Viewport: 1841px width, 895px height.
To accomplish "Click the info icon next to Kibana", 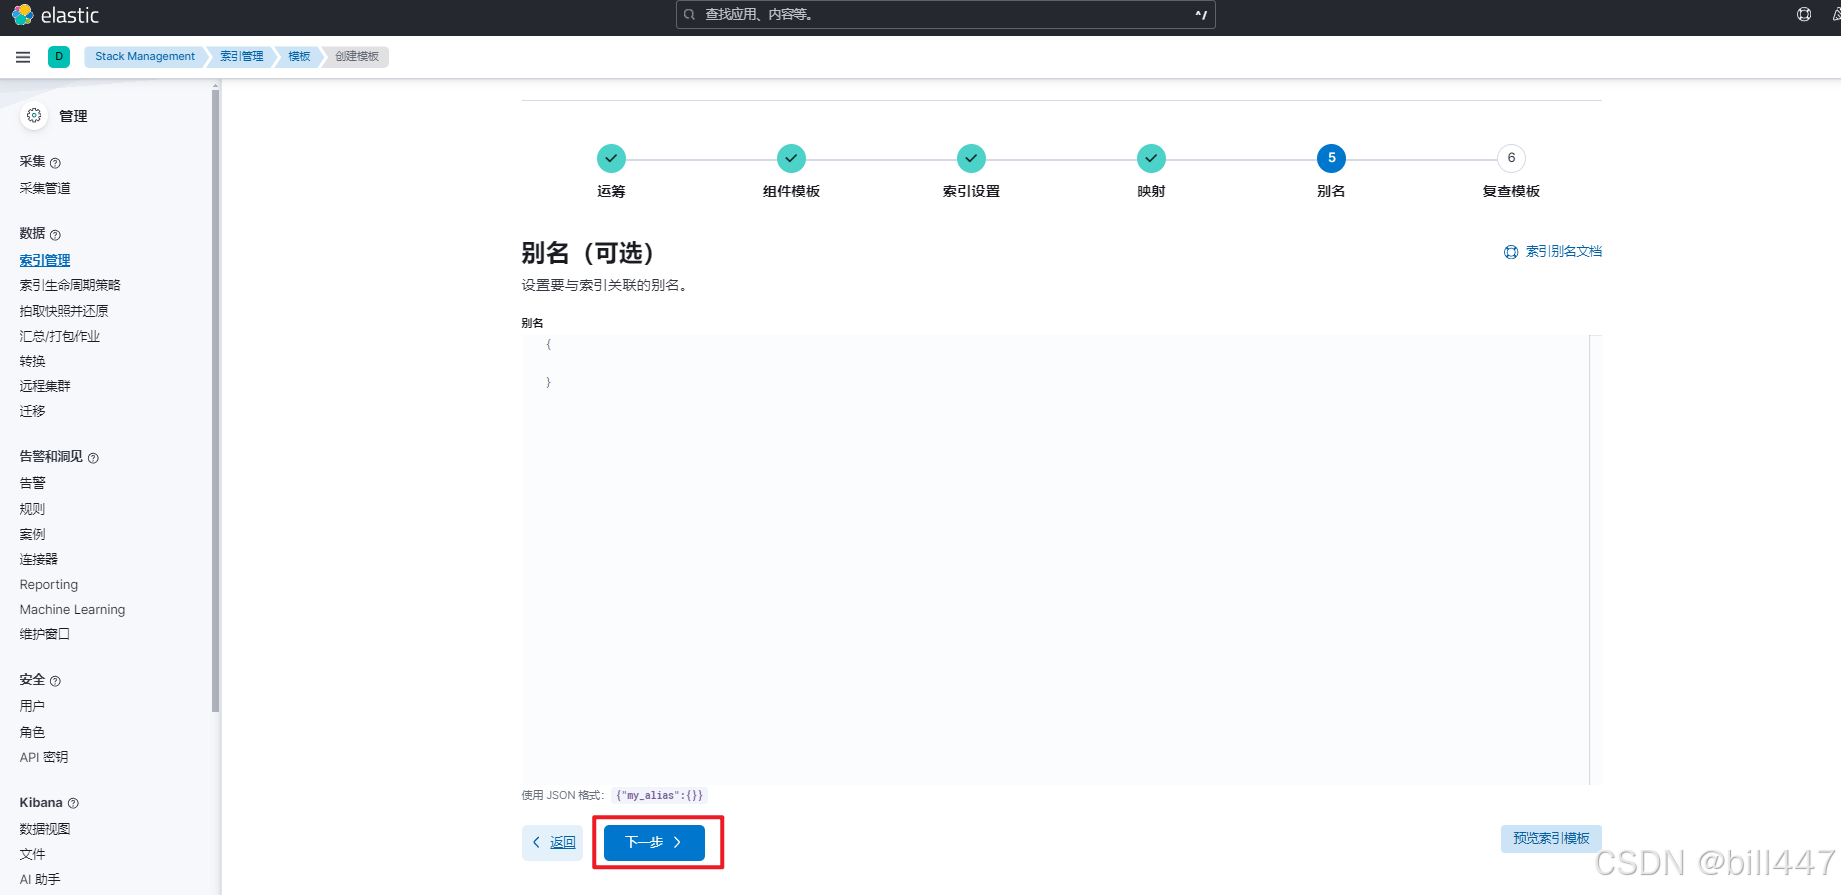I will [x=73, y=803].
